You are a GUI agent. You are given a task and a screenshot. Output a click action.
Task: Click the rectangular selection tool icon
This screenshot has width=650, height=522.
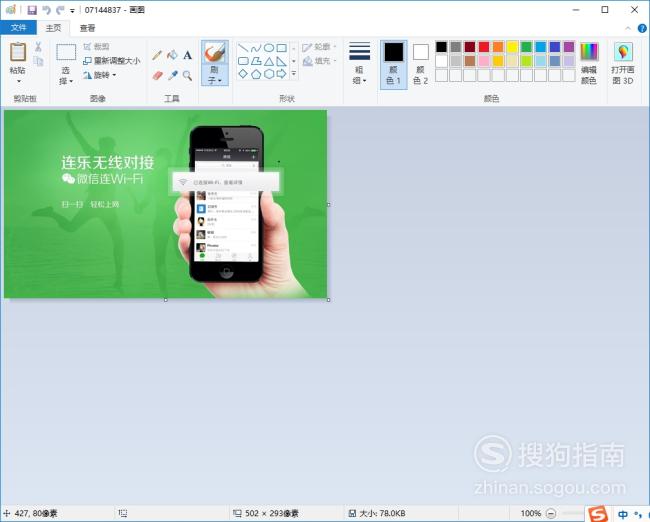[x=66, y=52]
